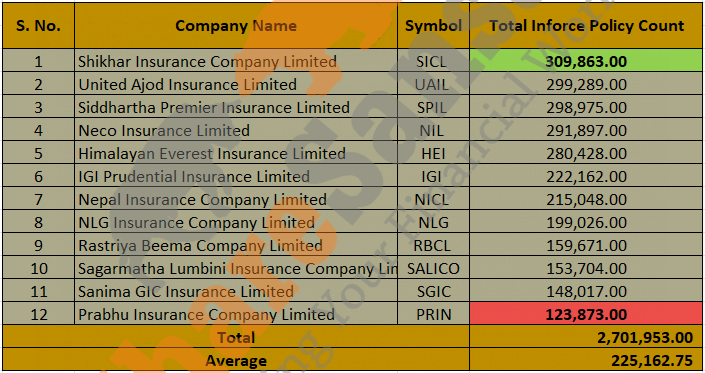Click the green 309,863.00 highlighted cell
Screen dimensions: 705x373
586,61
